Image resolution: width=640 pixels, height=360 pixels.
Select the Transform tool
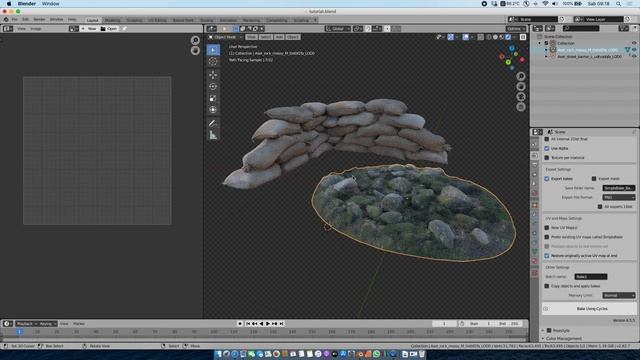pos(213,109)
